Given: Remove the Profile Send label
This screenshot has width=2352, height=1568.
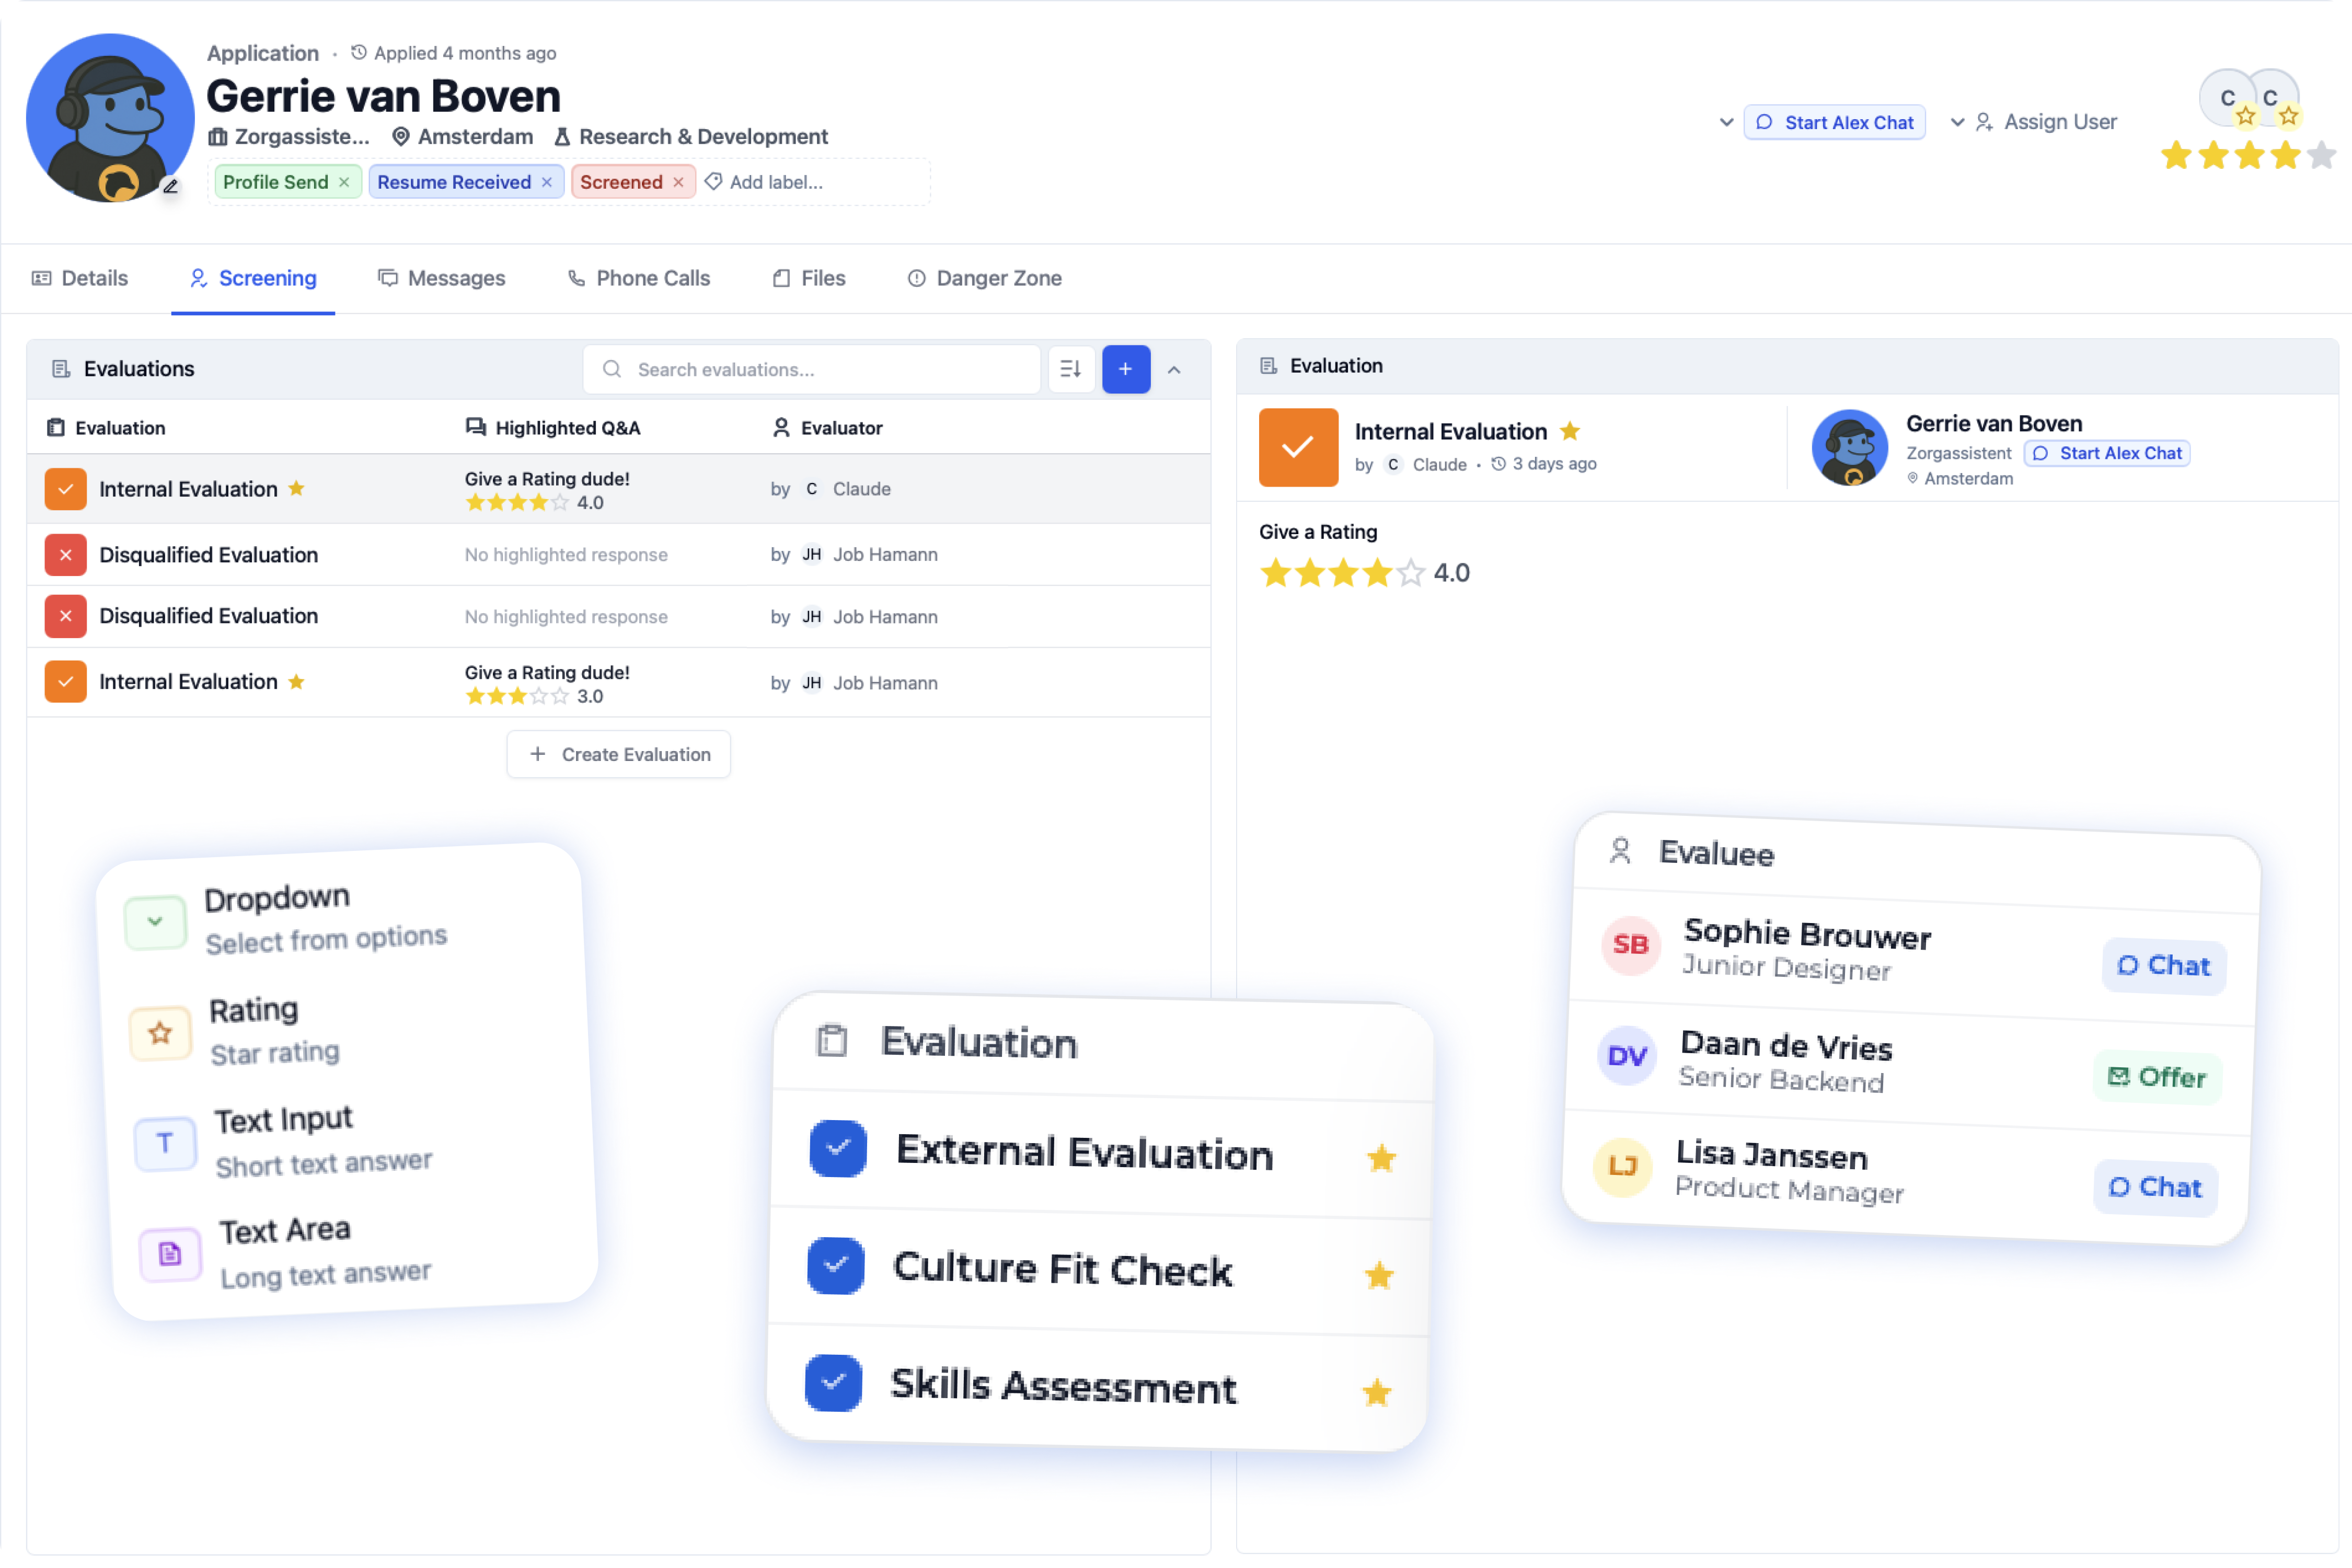Looking at the screenshot, I should 344,182.
